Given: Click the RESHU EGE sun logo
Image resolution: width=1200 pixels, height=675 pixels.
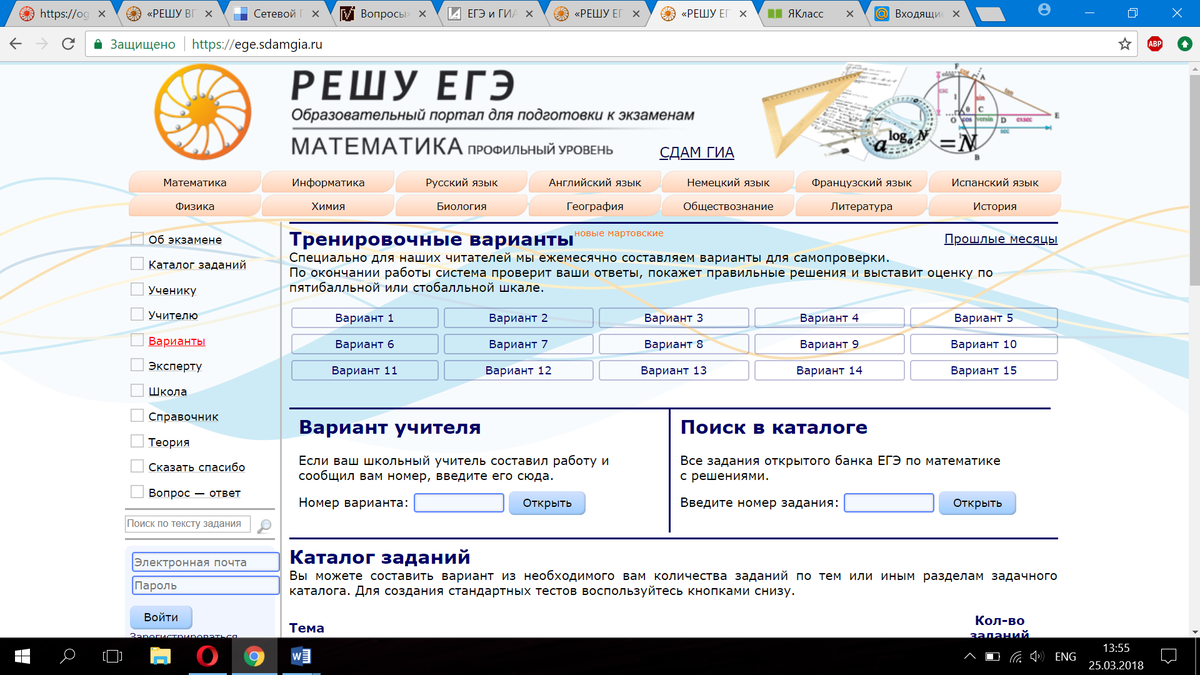Looking at the screenshot, I should [205, 112].
